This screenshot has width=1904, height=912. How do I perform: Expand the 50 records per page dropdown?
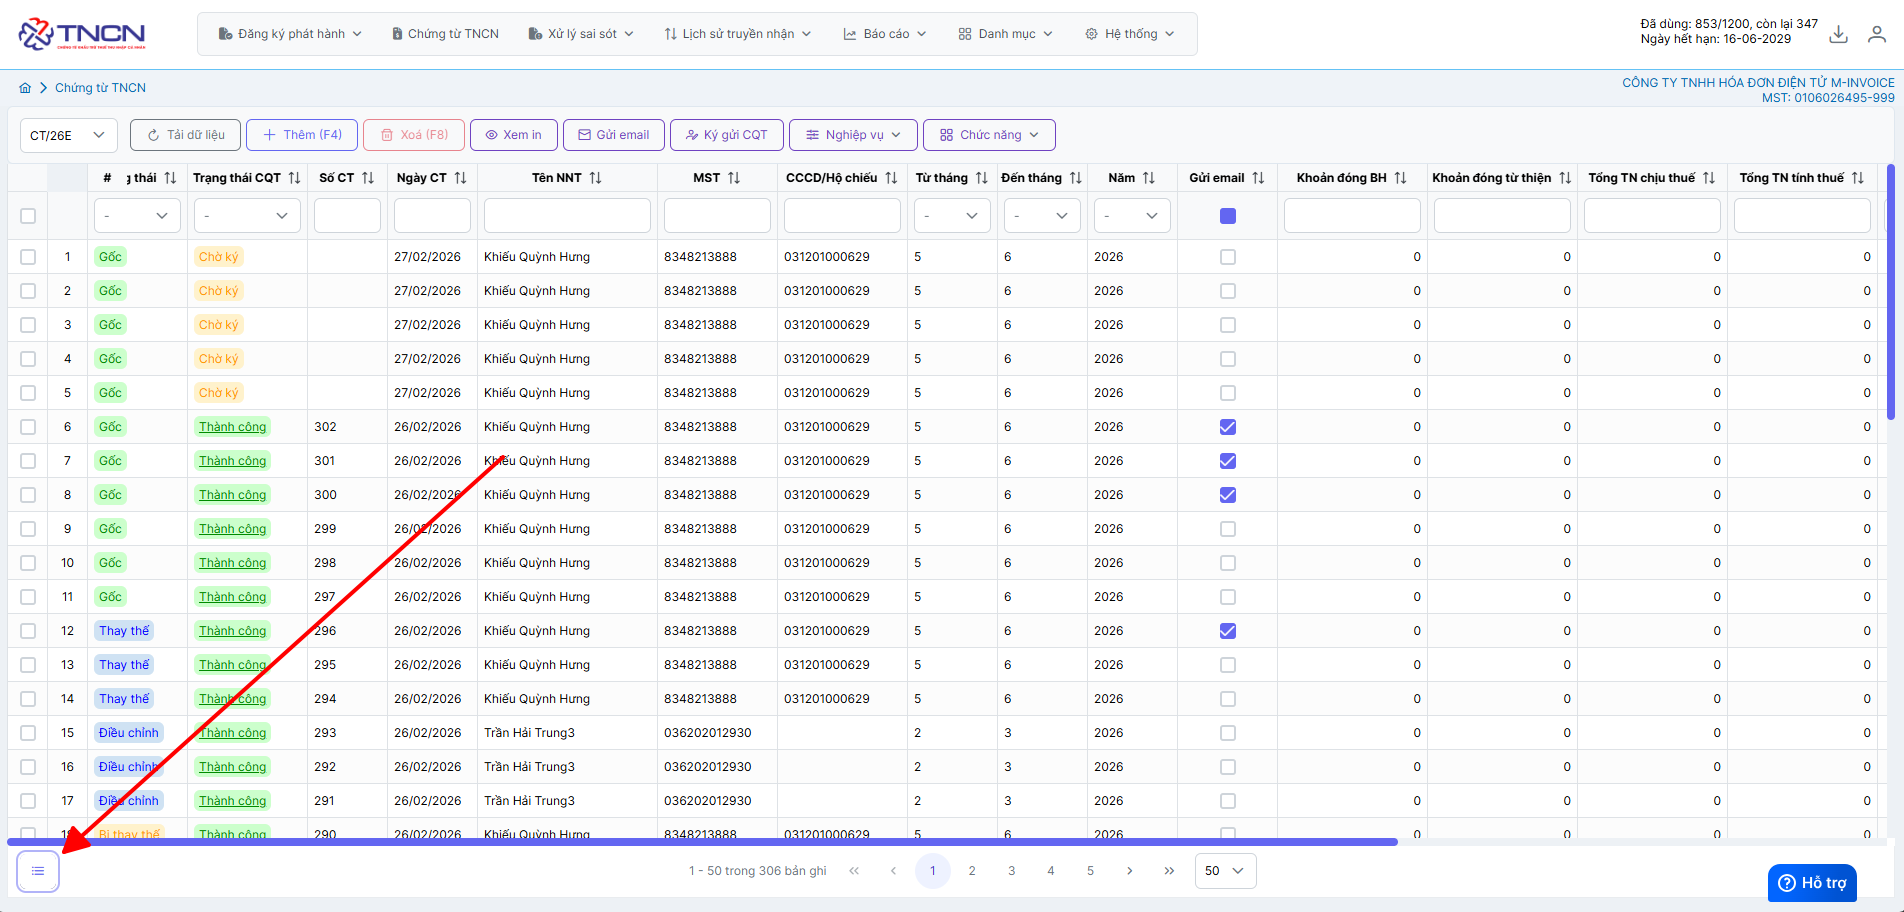click(1225, 871)
